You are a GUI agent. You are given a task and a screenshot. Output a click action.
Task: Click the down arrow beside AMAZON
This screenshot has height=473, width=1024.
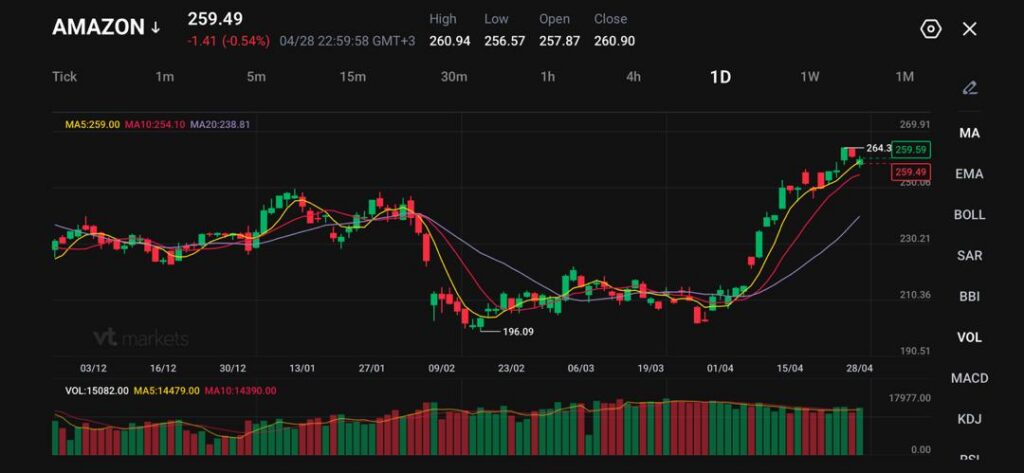(x=156, y=28)
